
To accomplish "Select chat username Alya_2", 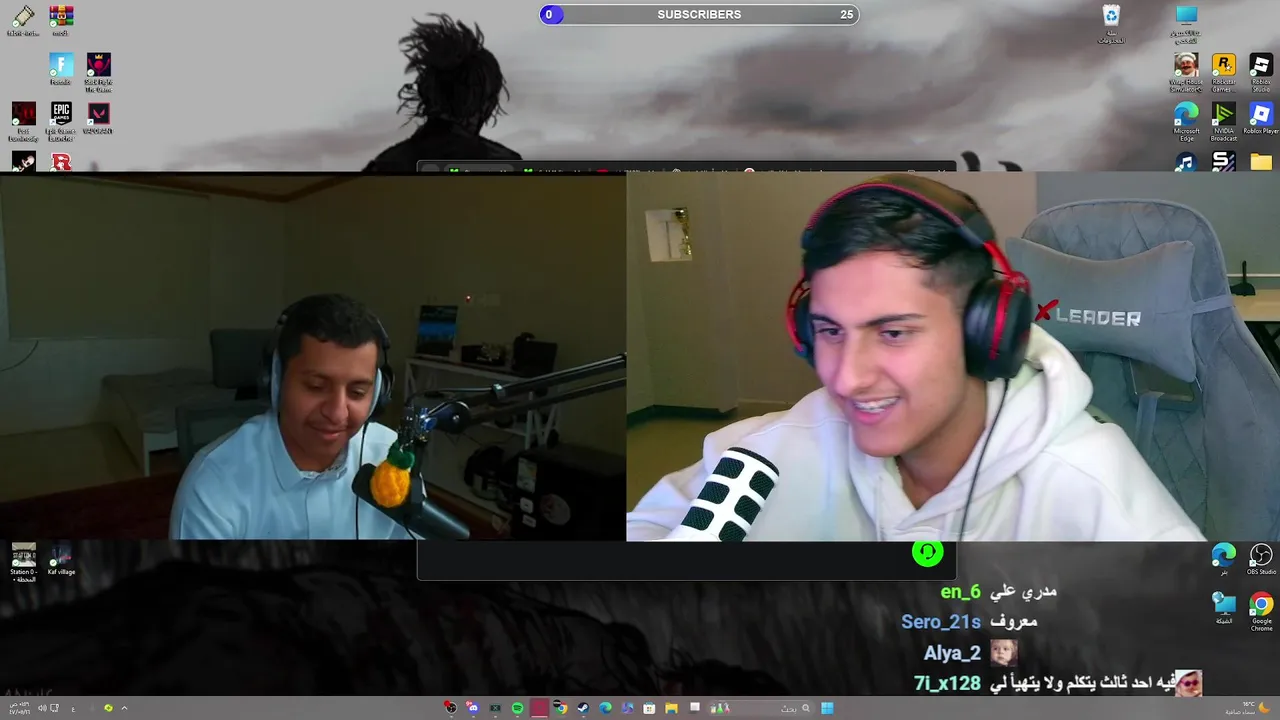I will [952, 653].
